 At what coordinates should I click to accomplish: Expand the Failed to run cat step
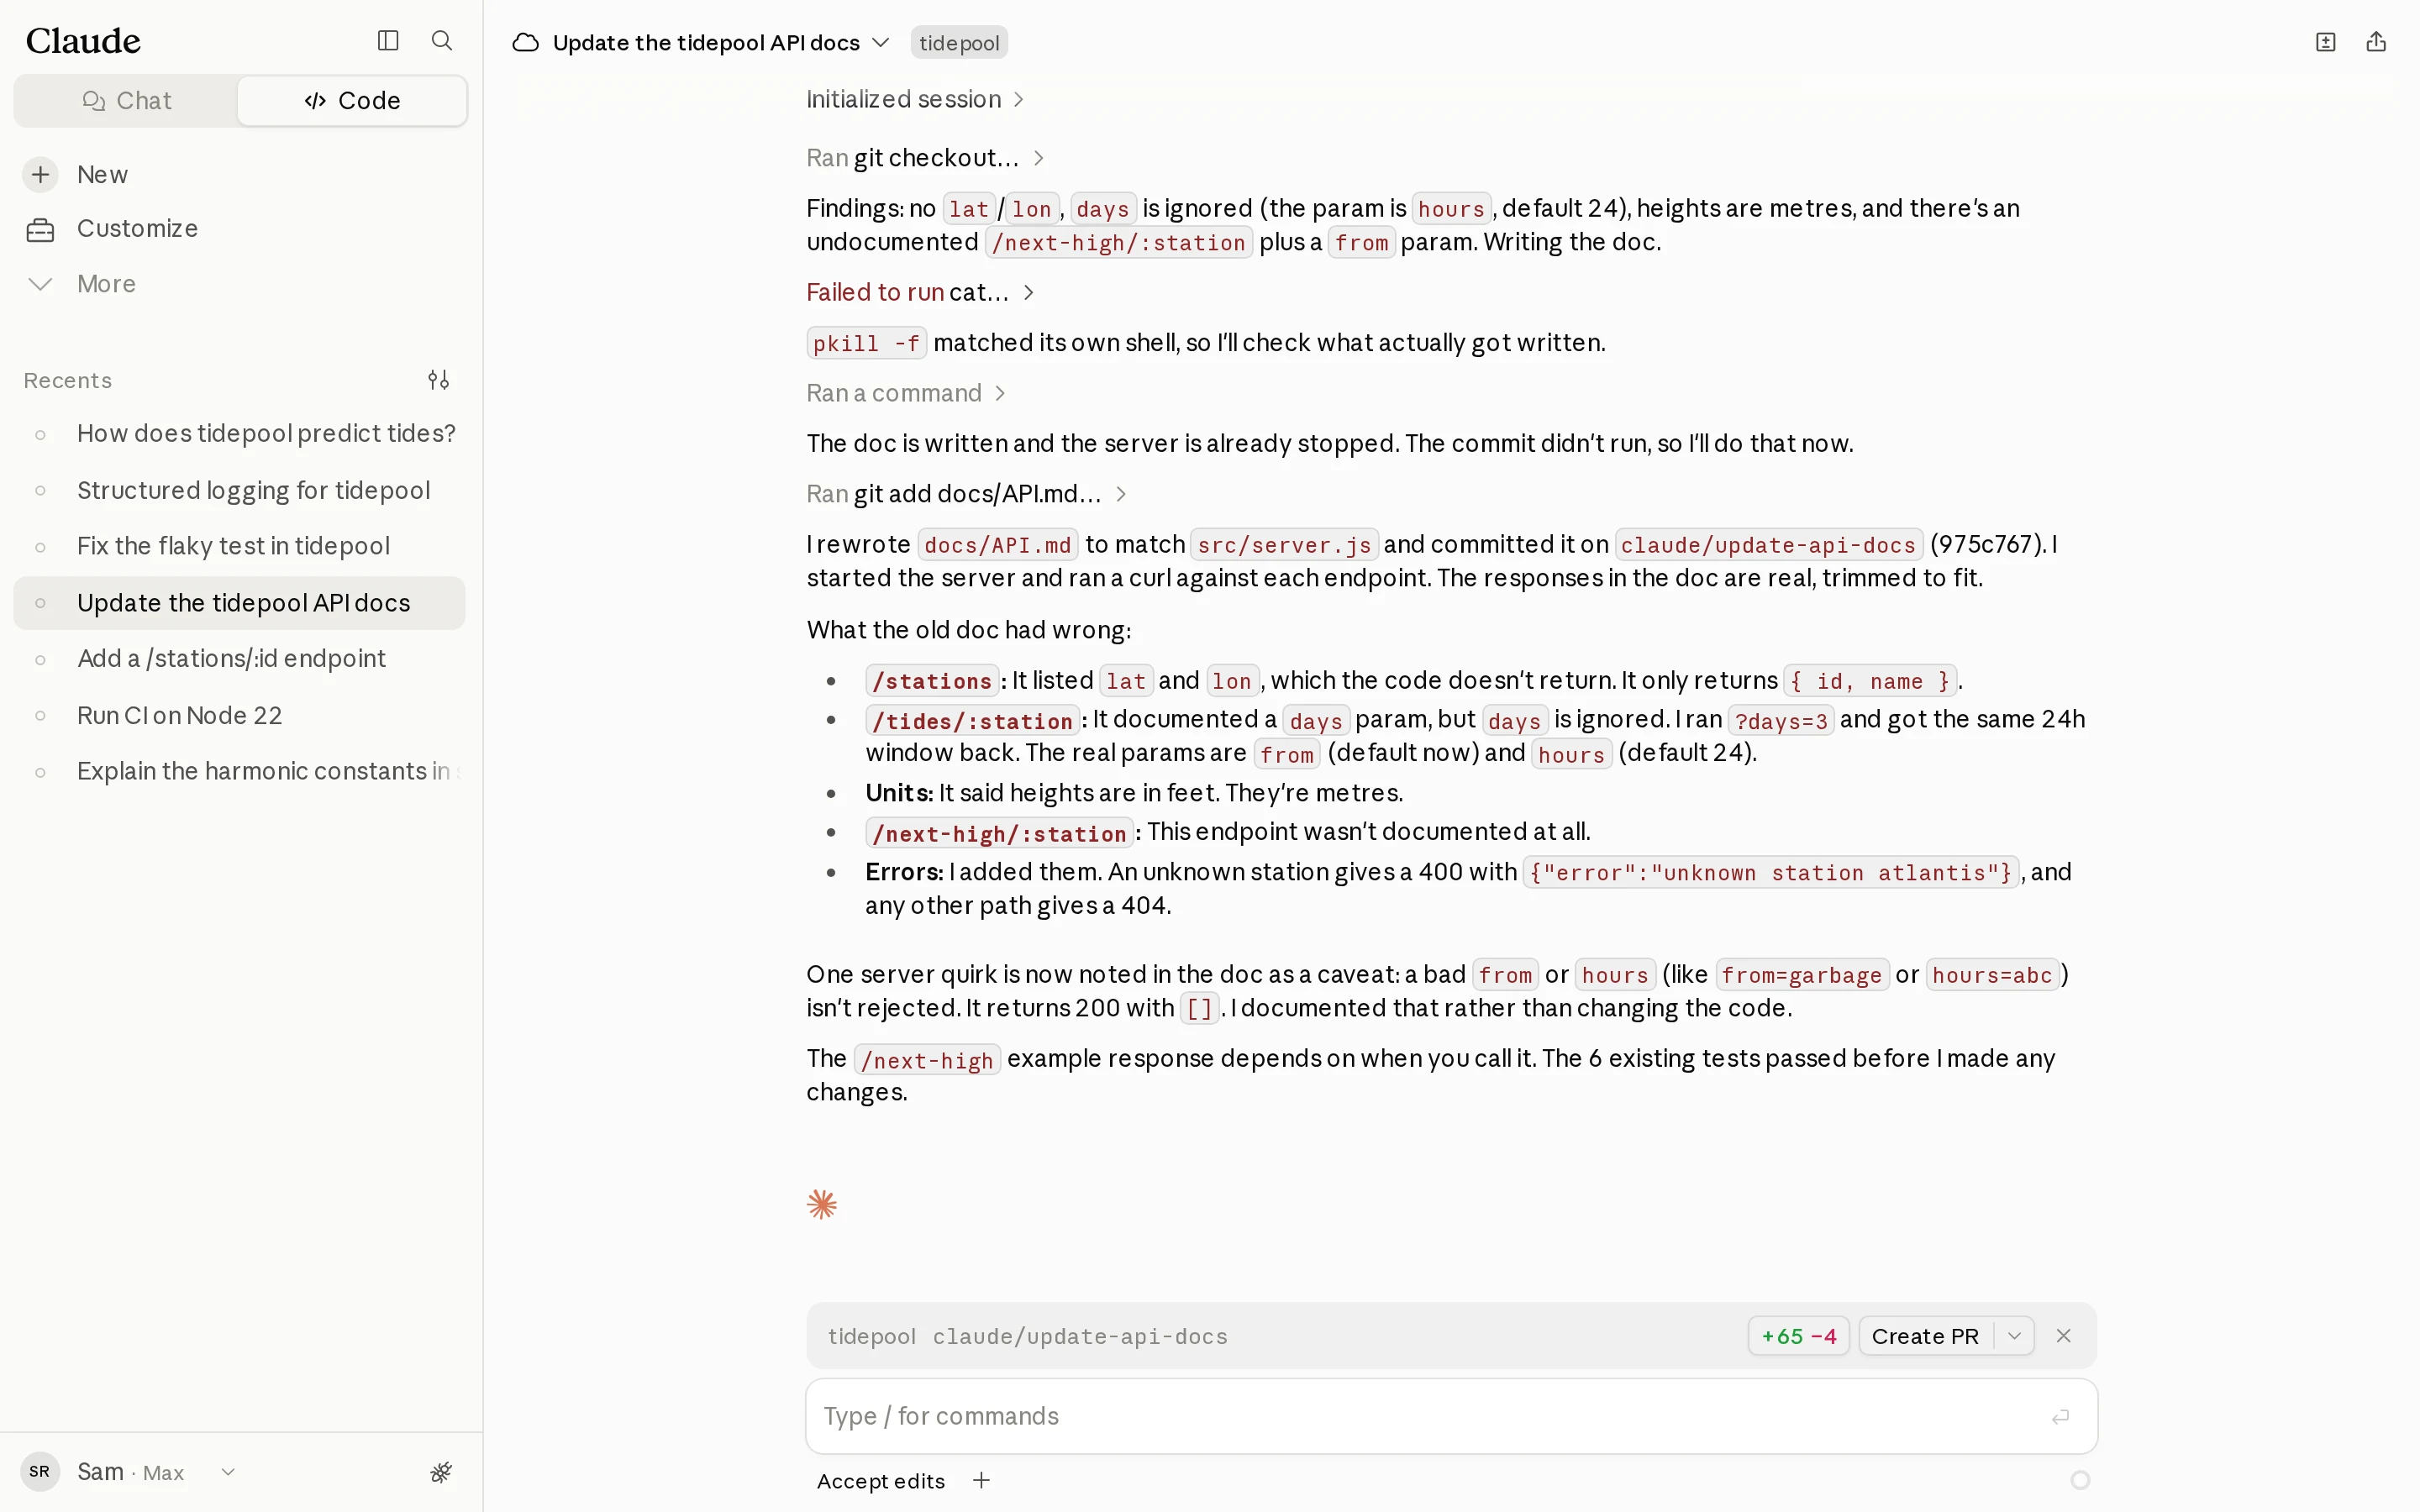(920, 292)
